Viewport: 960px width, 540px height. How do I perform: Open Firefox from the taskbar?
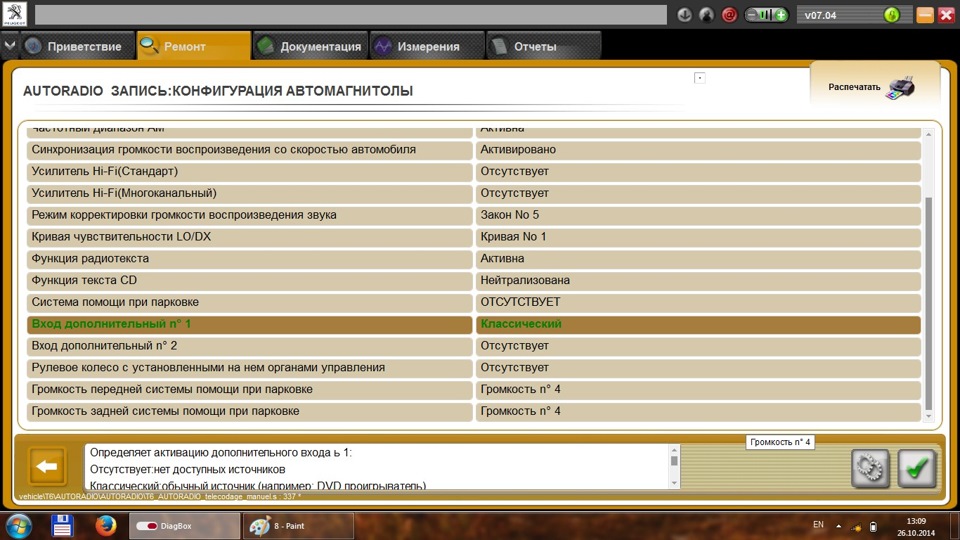tap(105, 525)
